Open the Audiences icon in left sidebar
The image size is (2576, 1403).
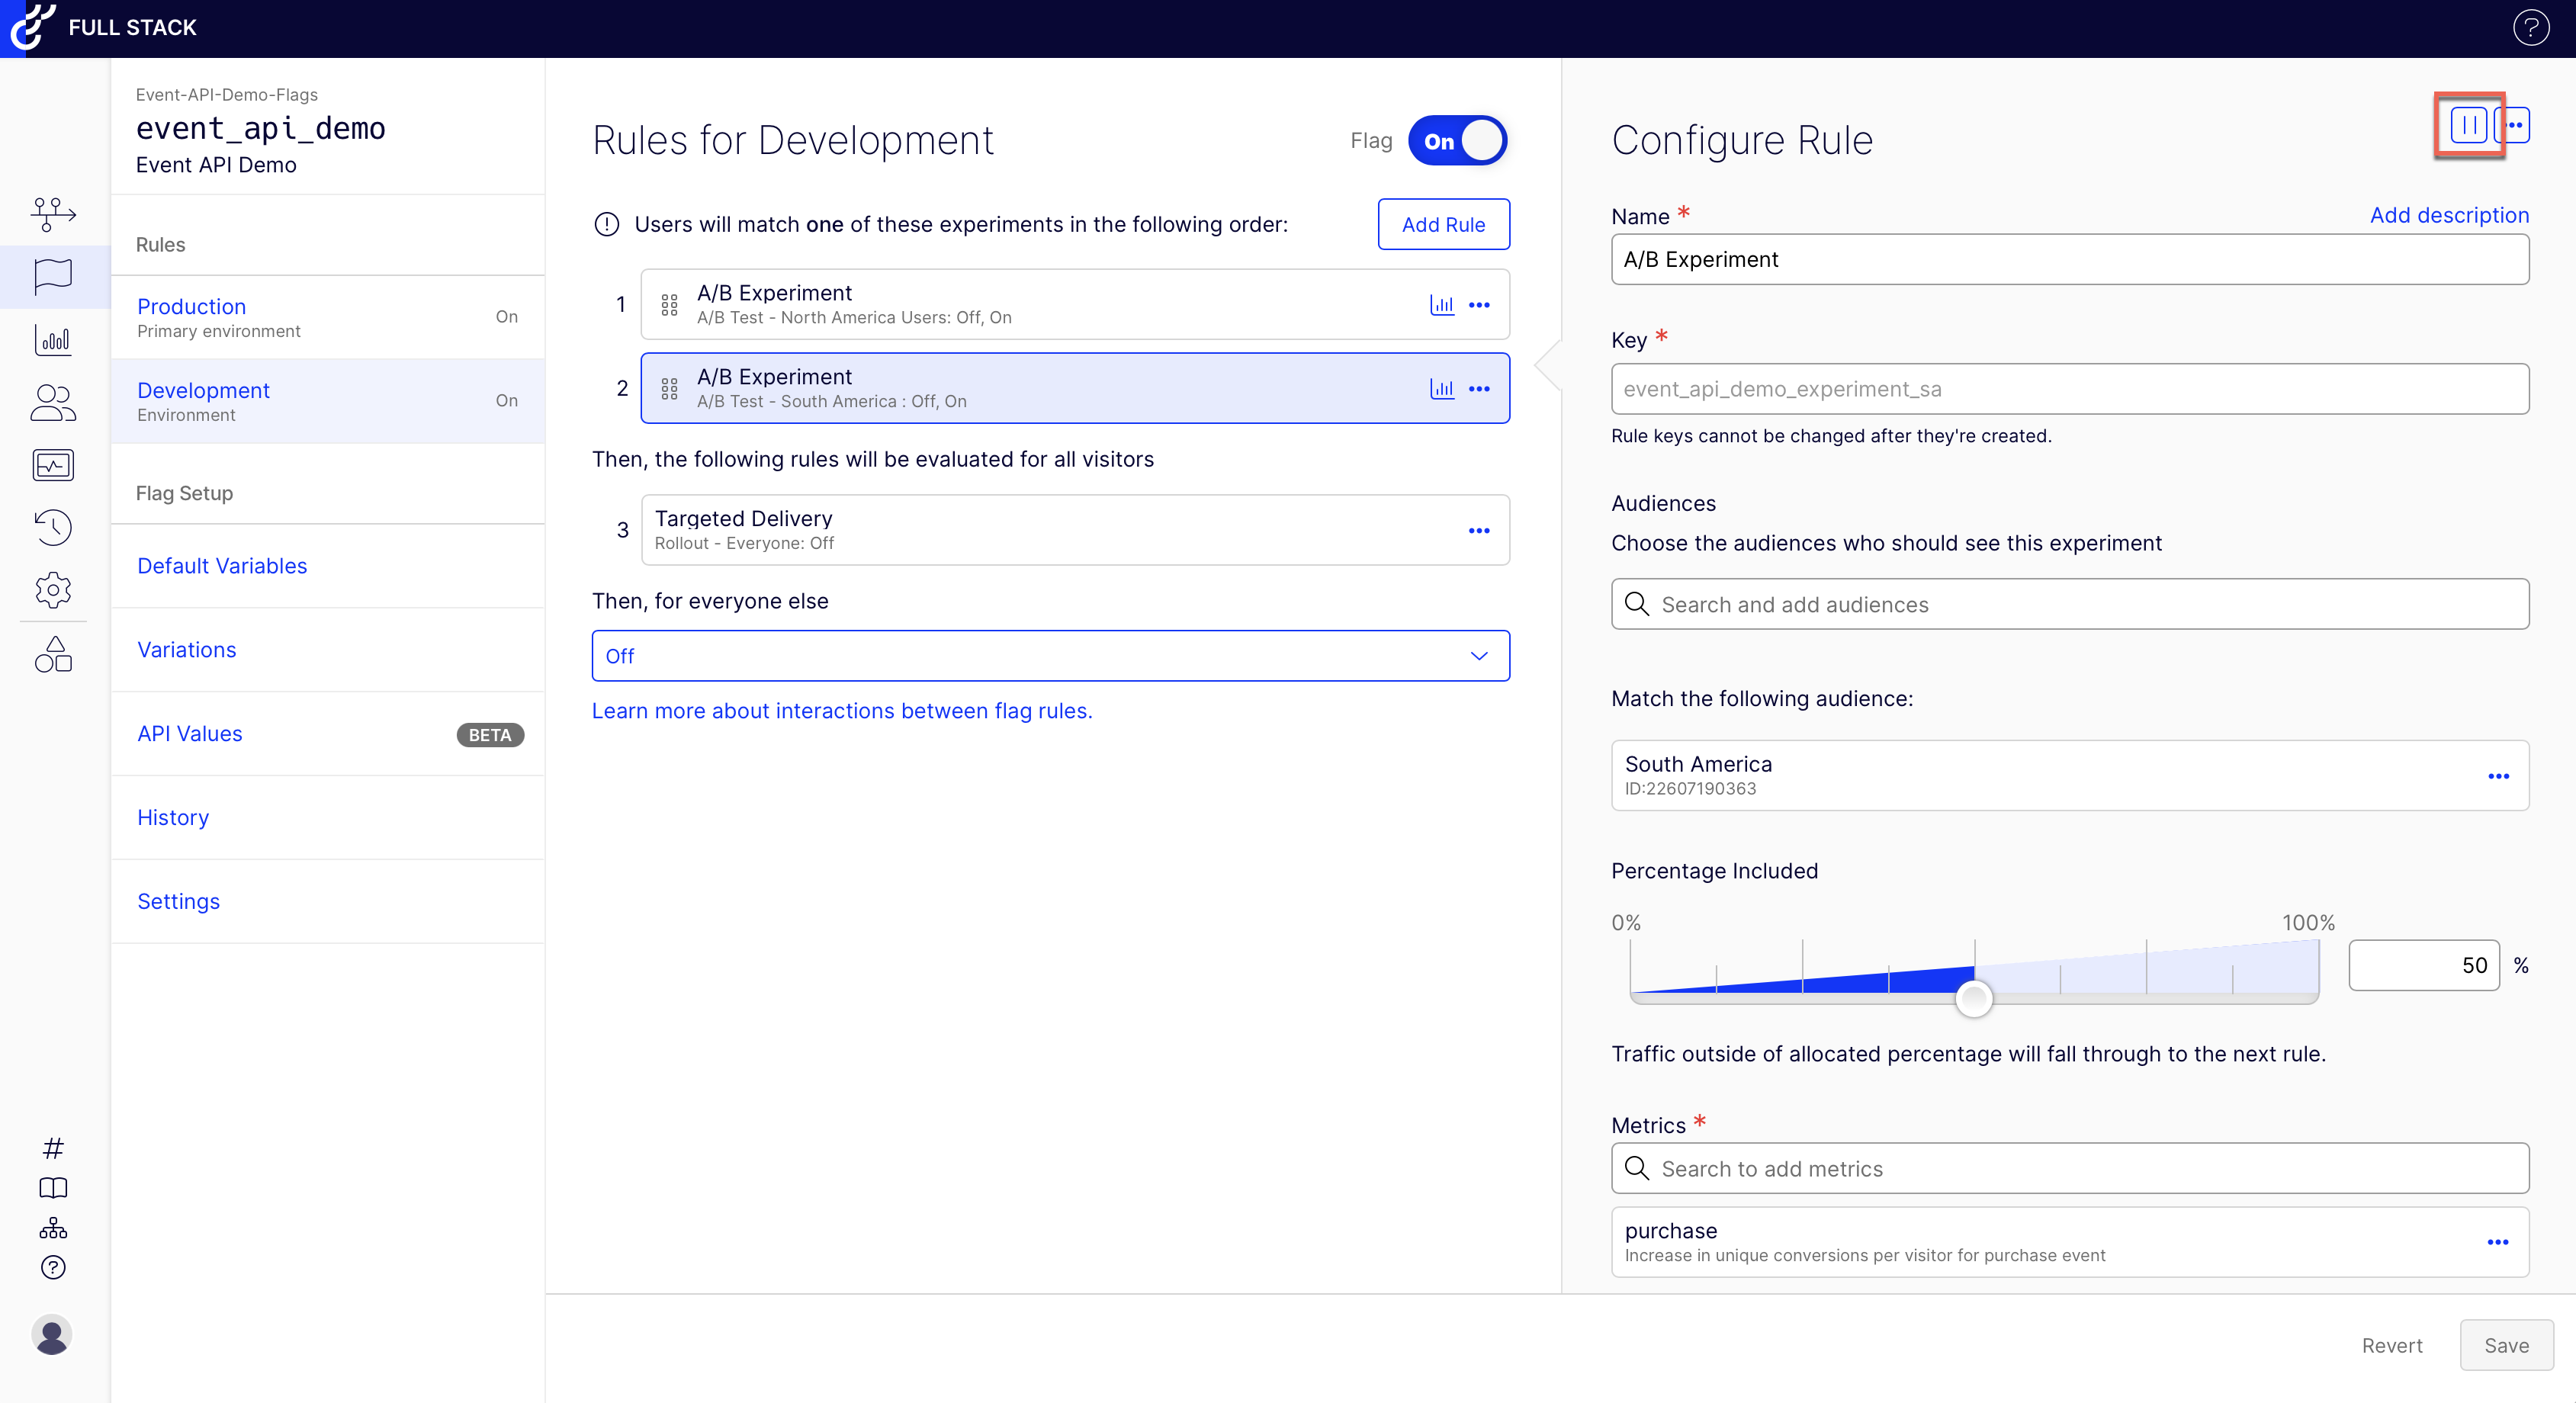53,403
